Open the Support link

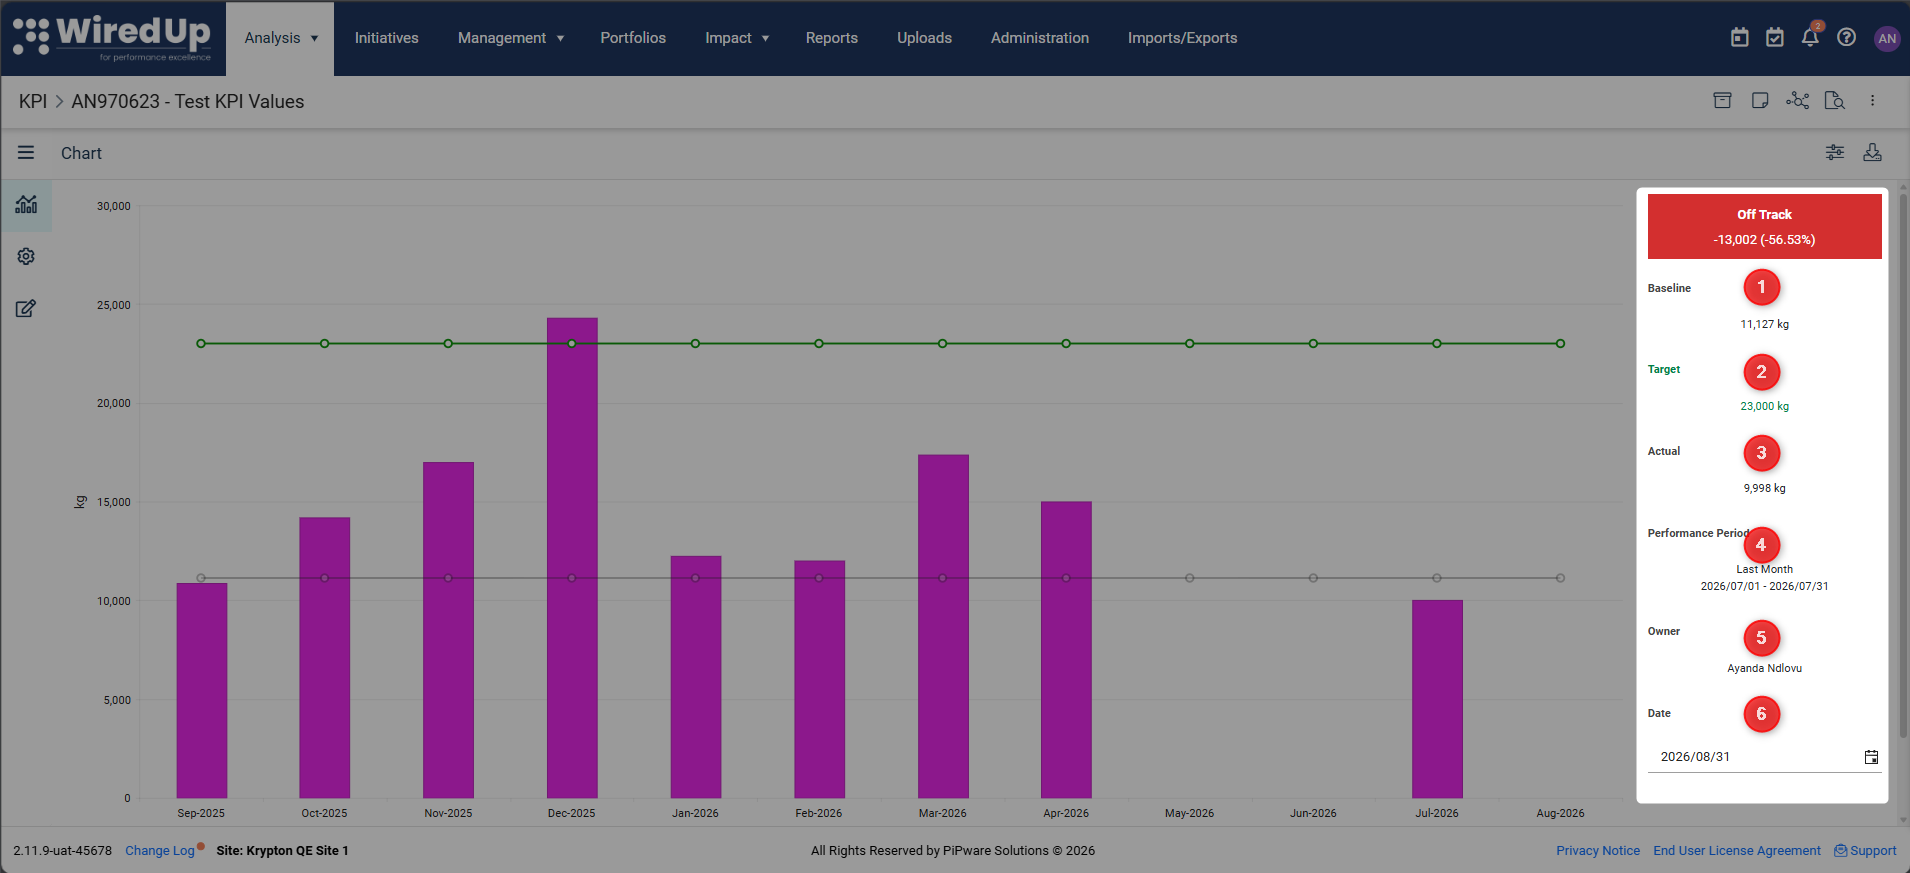click(1866, 851)
